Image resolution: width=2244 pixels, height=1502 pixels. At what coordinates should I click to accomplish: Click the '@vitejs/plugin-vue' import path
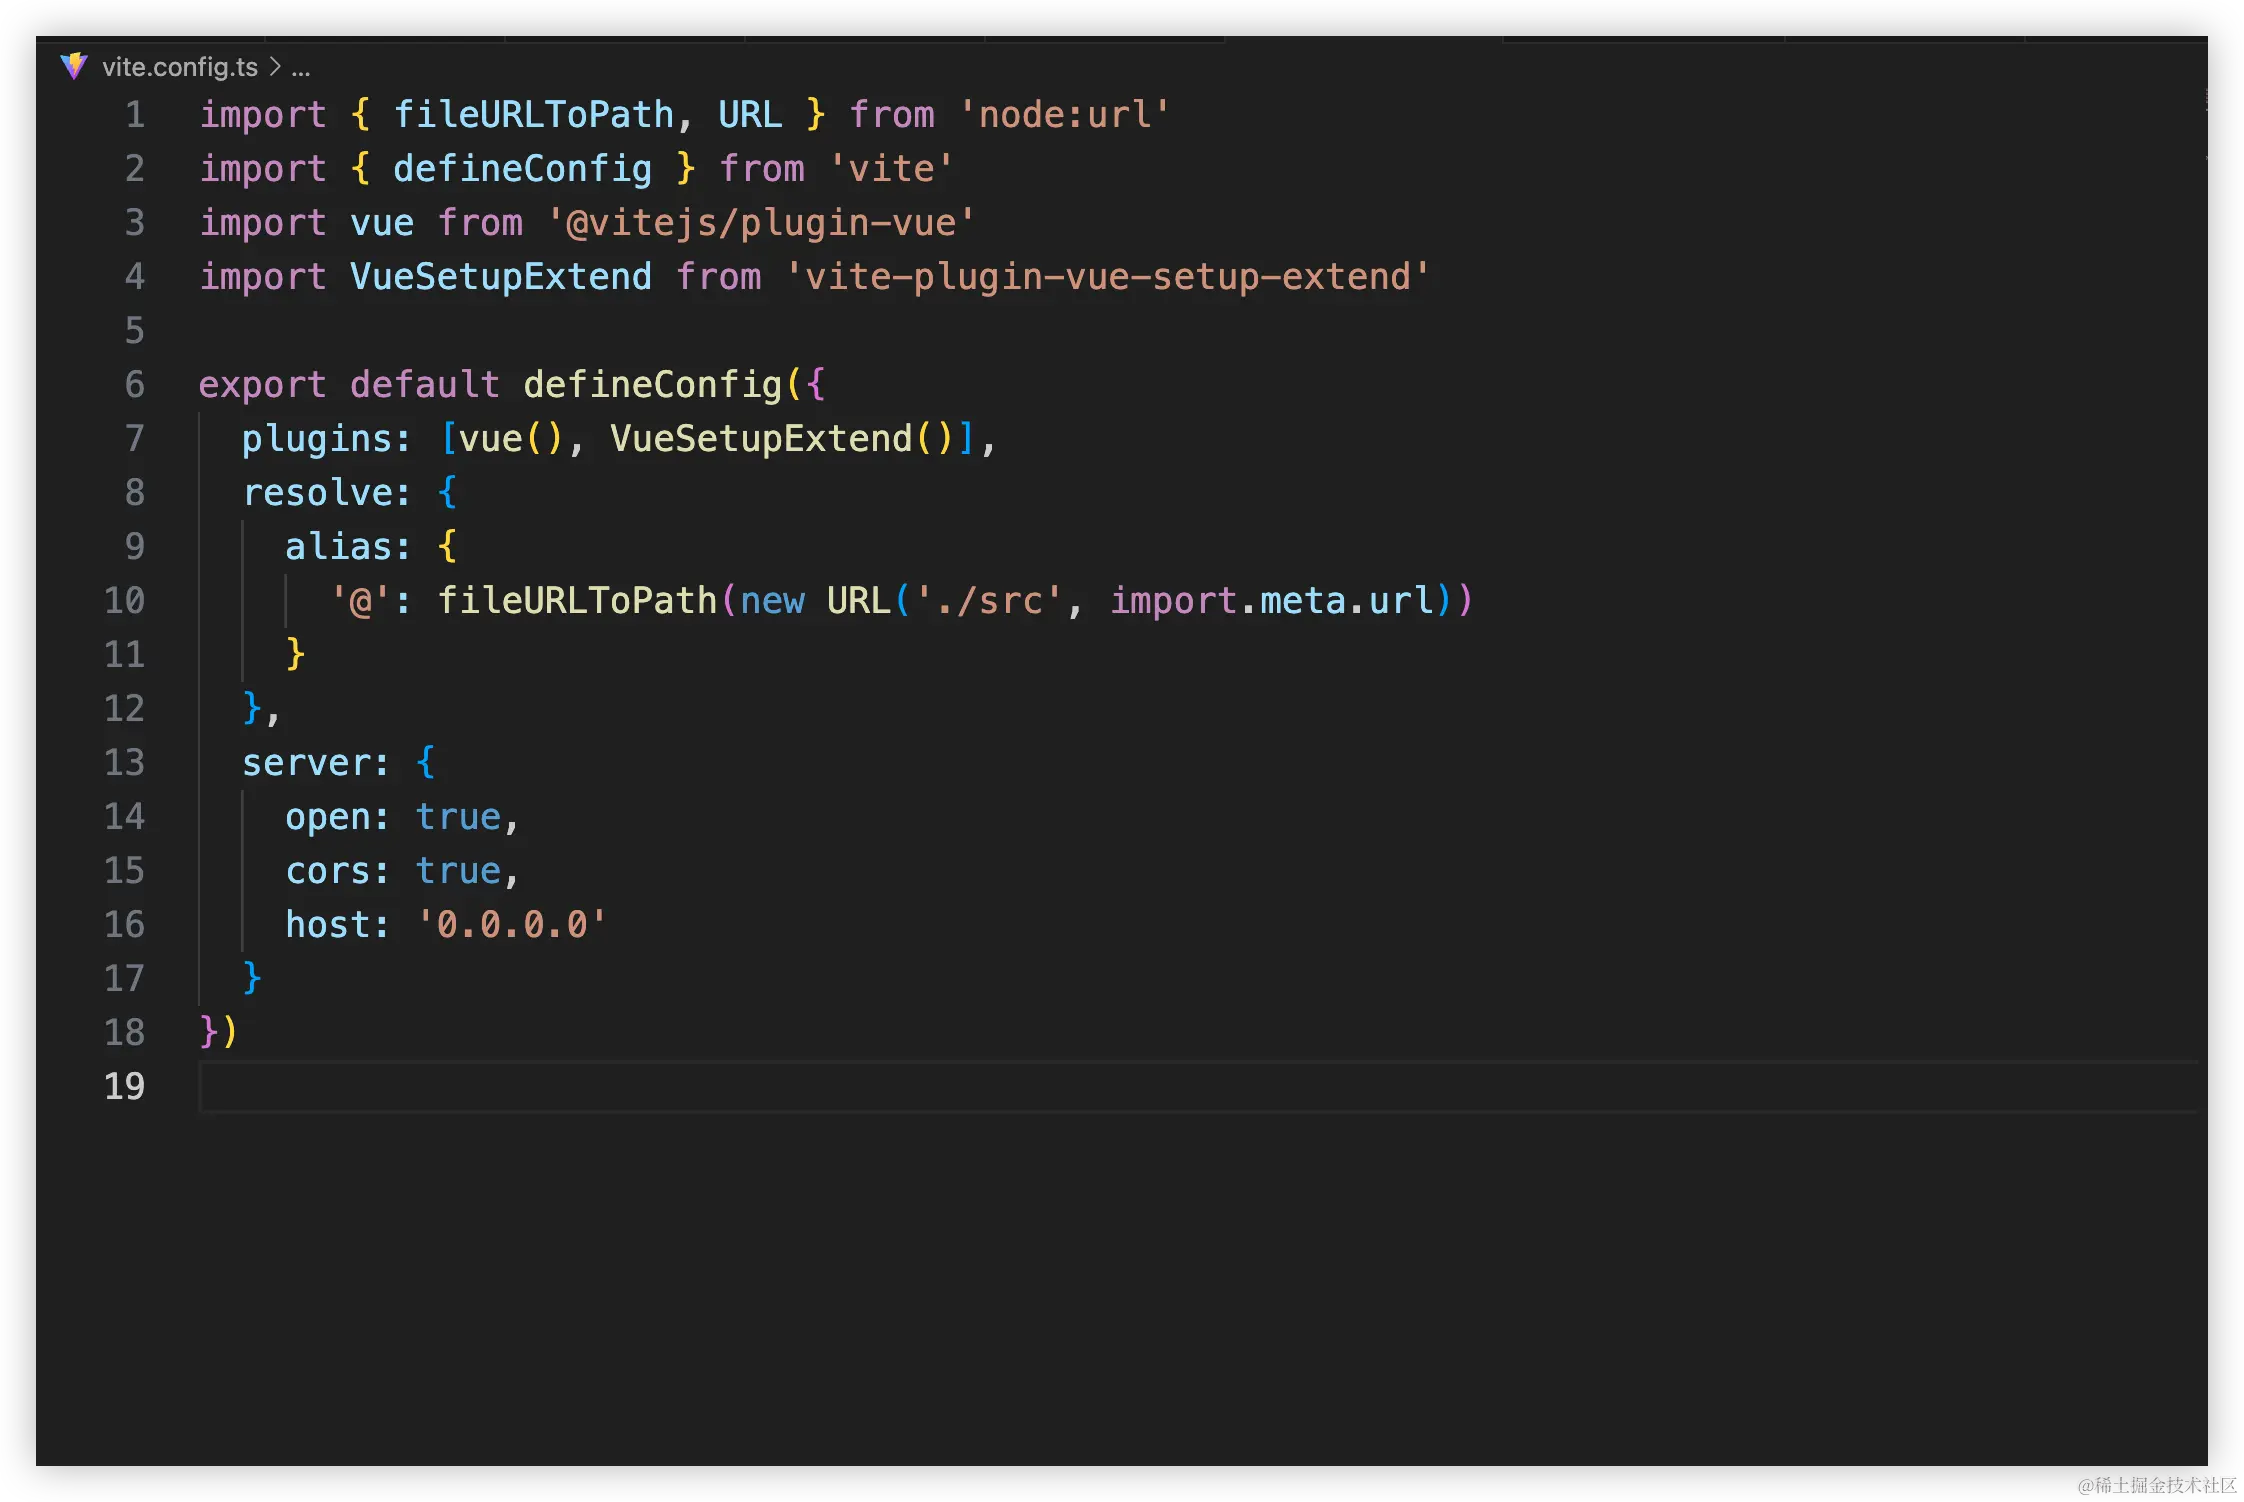click(x=760, y=223)
